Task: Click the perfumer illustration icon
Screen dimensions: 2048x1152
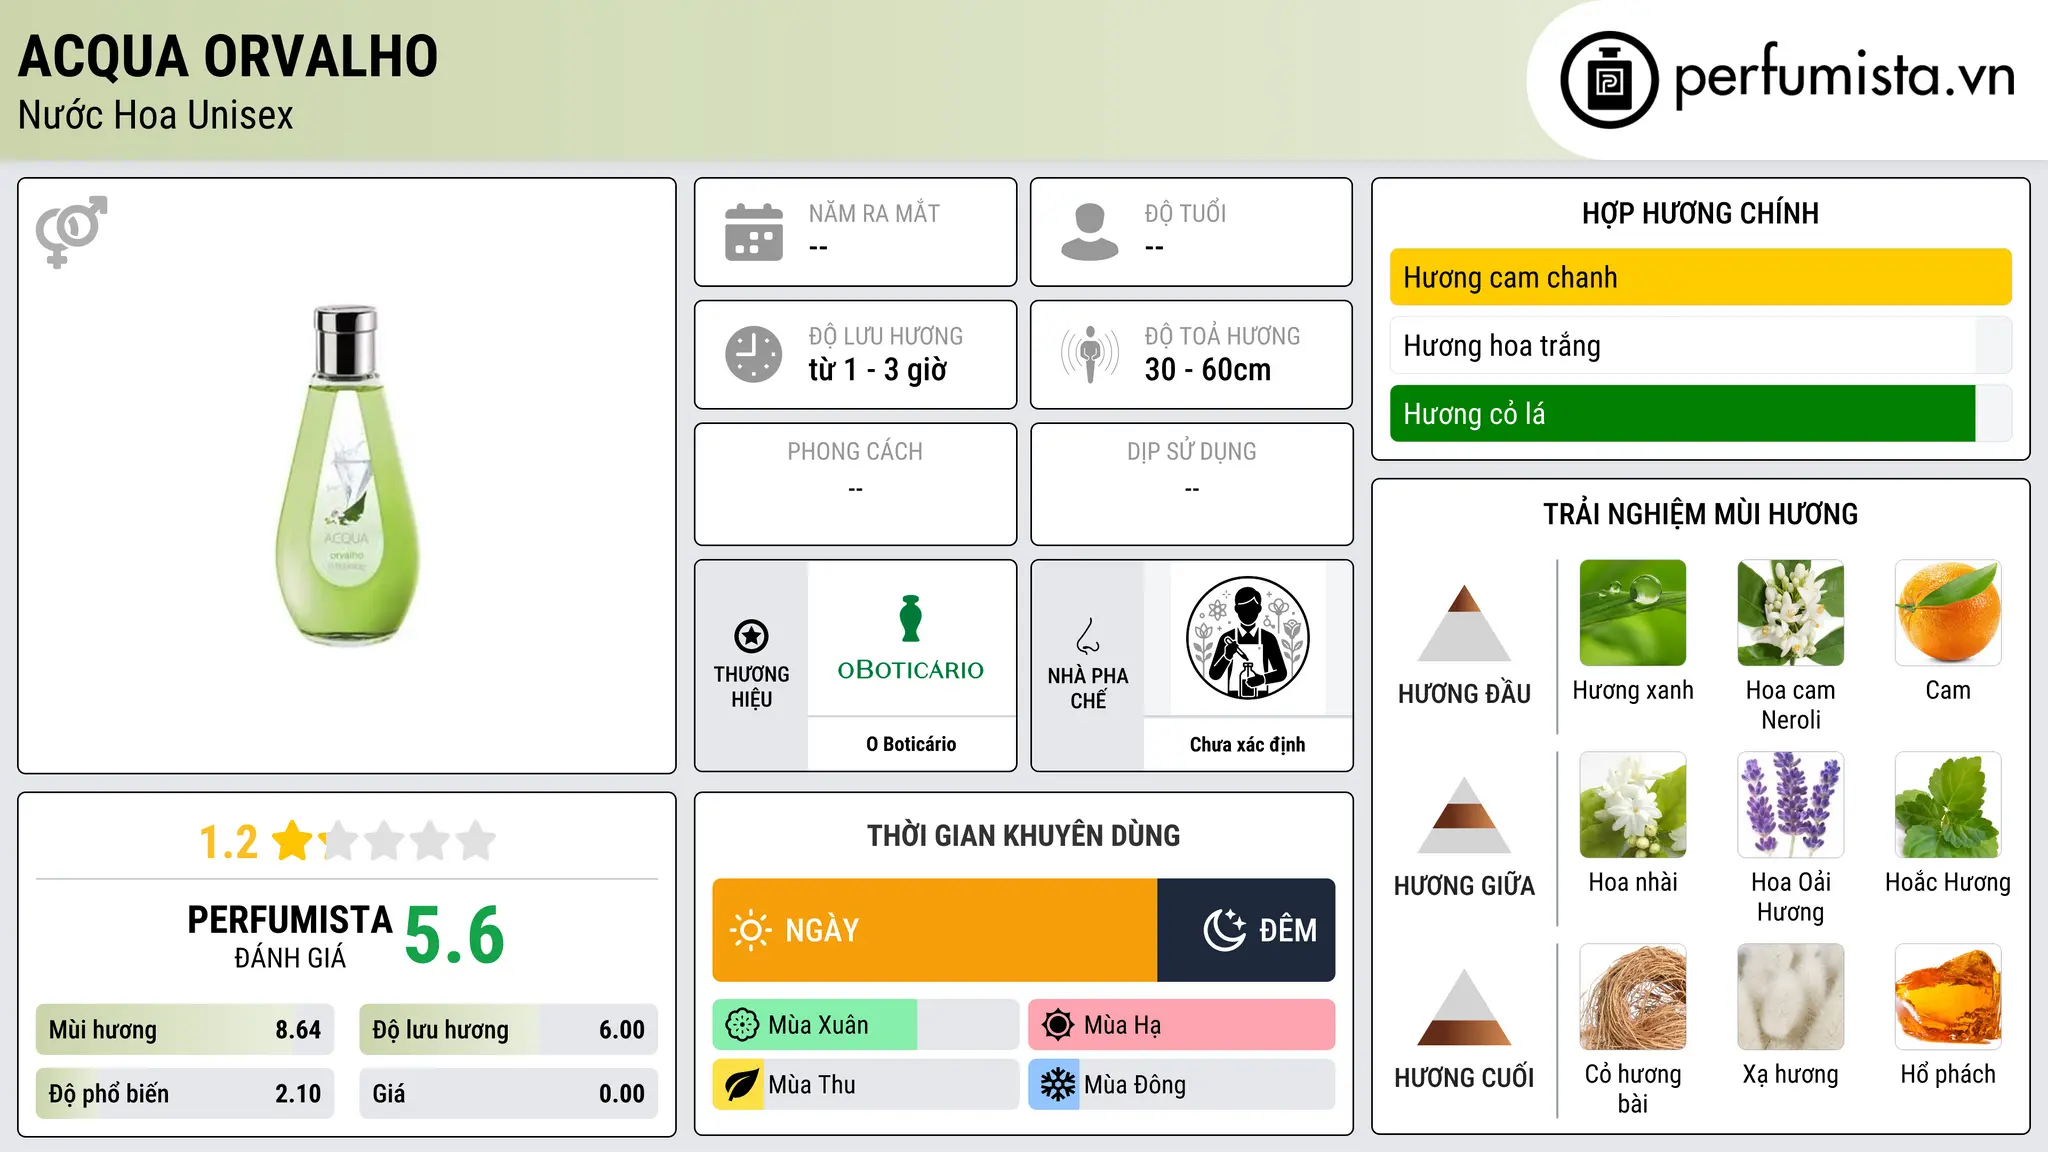Action: click(x=1247, y=638)
